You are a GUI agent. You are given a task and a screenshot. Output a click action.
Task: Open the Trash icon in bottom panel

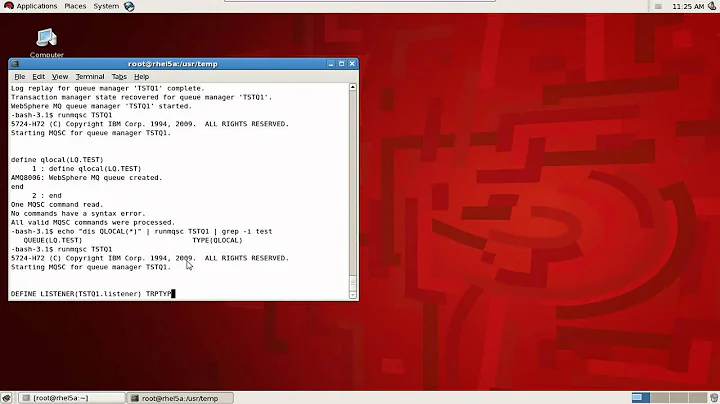pyautogui.click(x=714, y=398)
